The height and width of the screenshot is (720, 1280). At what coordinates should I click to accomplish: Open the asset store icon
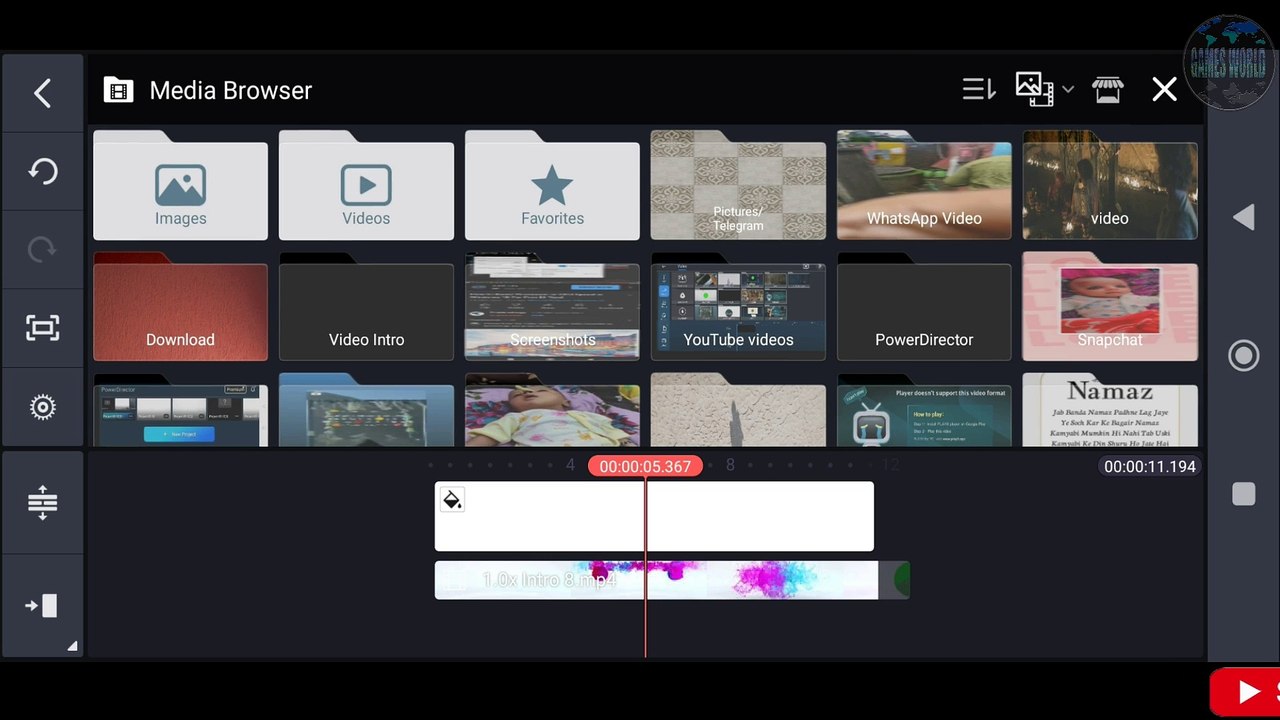(1107, 90)
